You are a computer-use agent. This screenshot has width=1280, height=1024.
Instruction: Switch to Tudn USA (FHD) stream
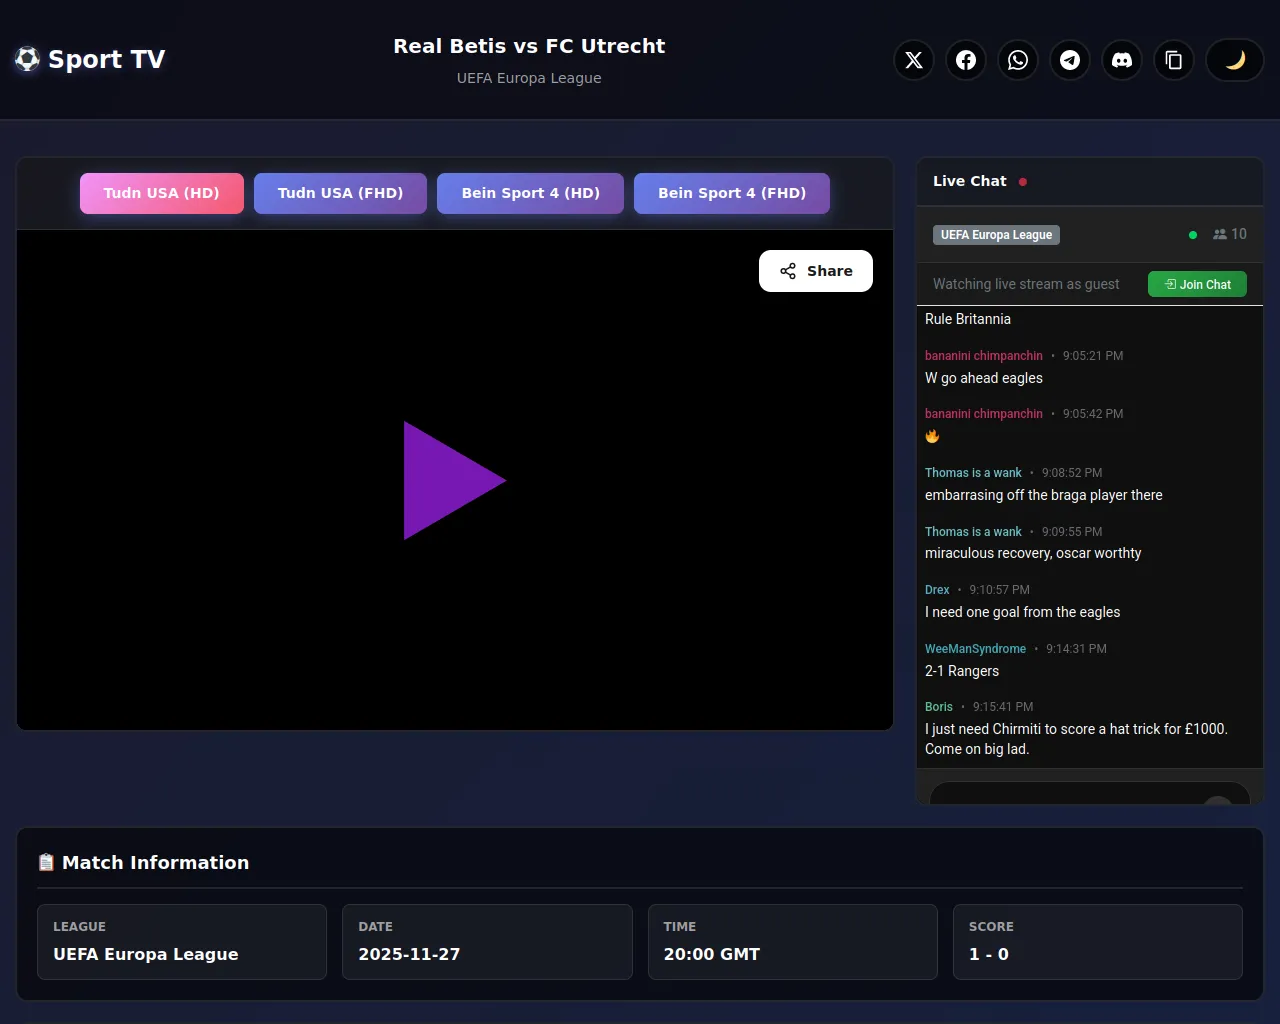click(x=340, y=193)
